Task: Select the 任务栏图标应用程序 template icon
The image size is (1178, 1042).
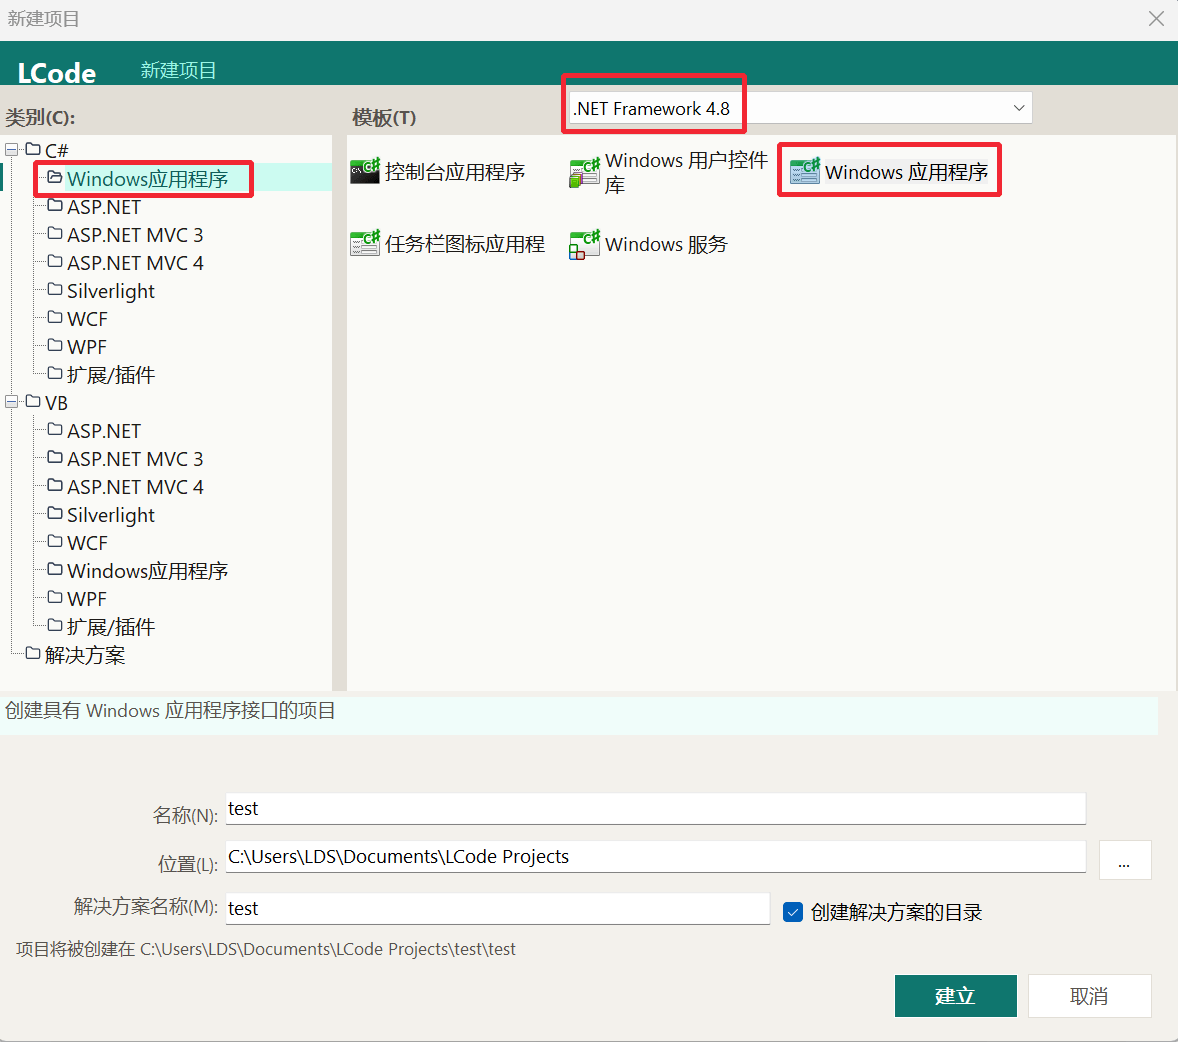Action: (365, 243)
